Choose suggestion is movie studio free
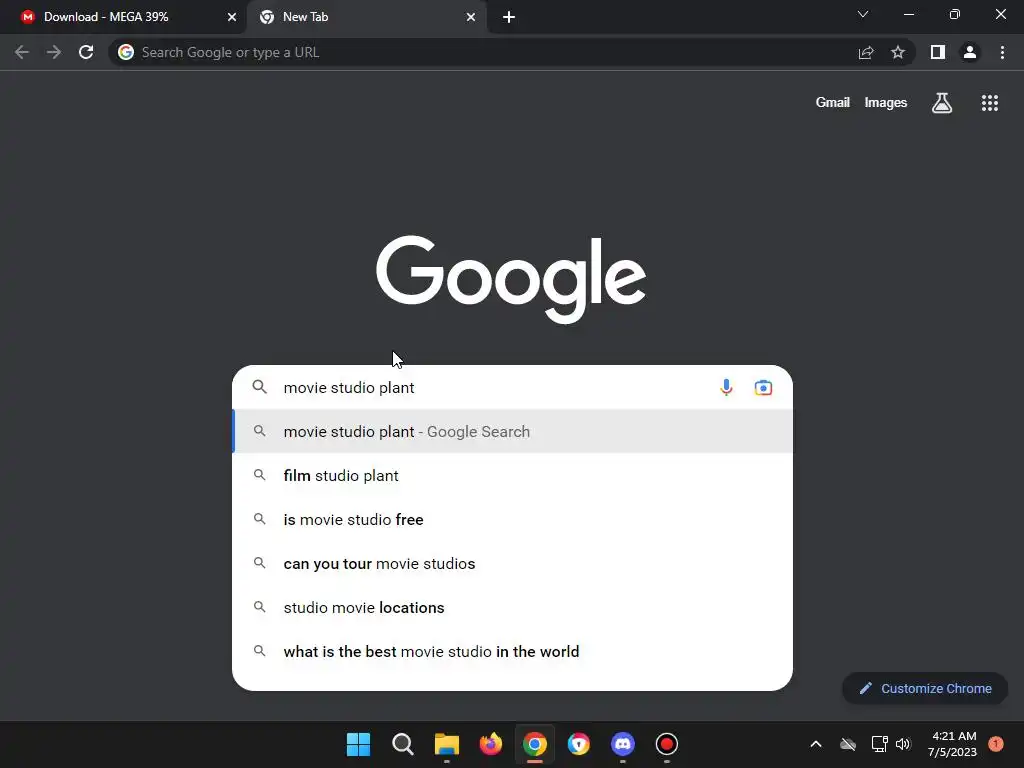Viewport: 1024px width, 768px height. click(513, 519)
